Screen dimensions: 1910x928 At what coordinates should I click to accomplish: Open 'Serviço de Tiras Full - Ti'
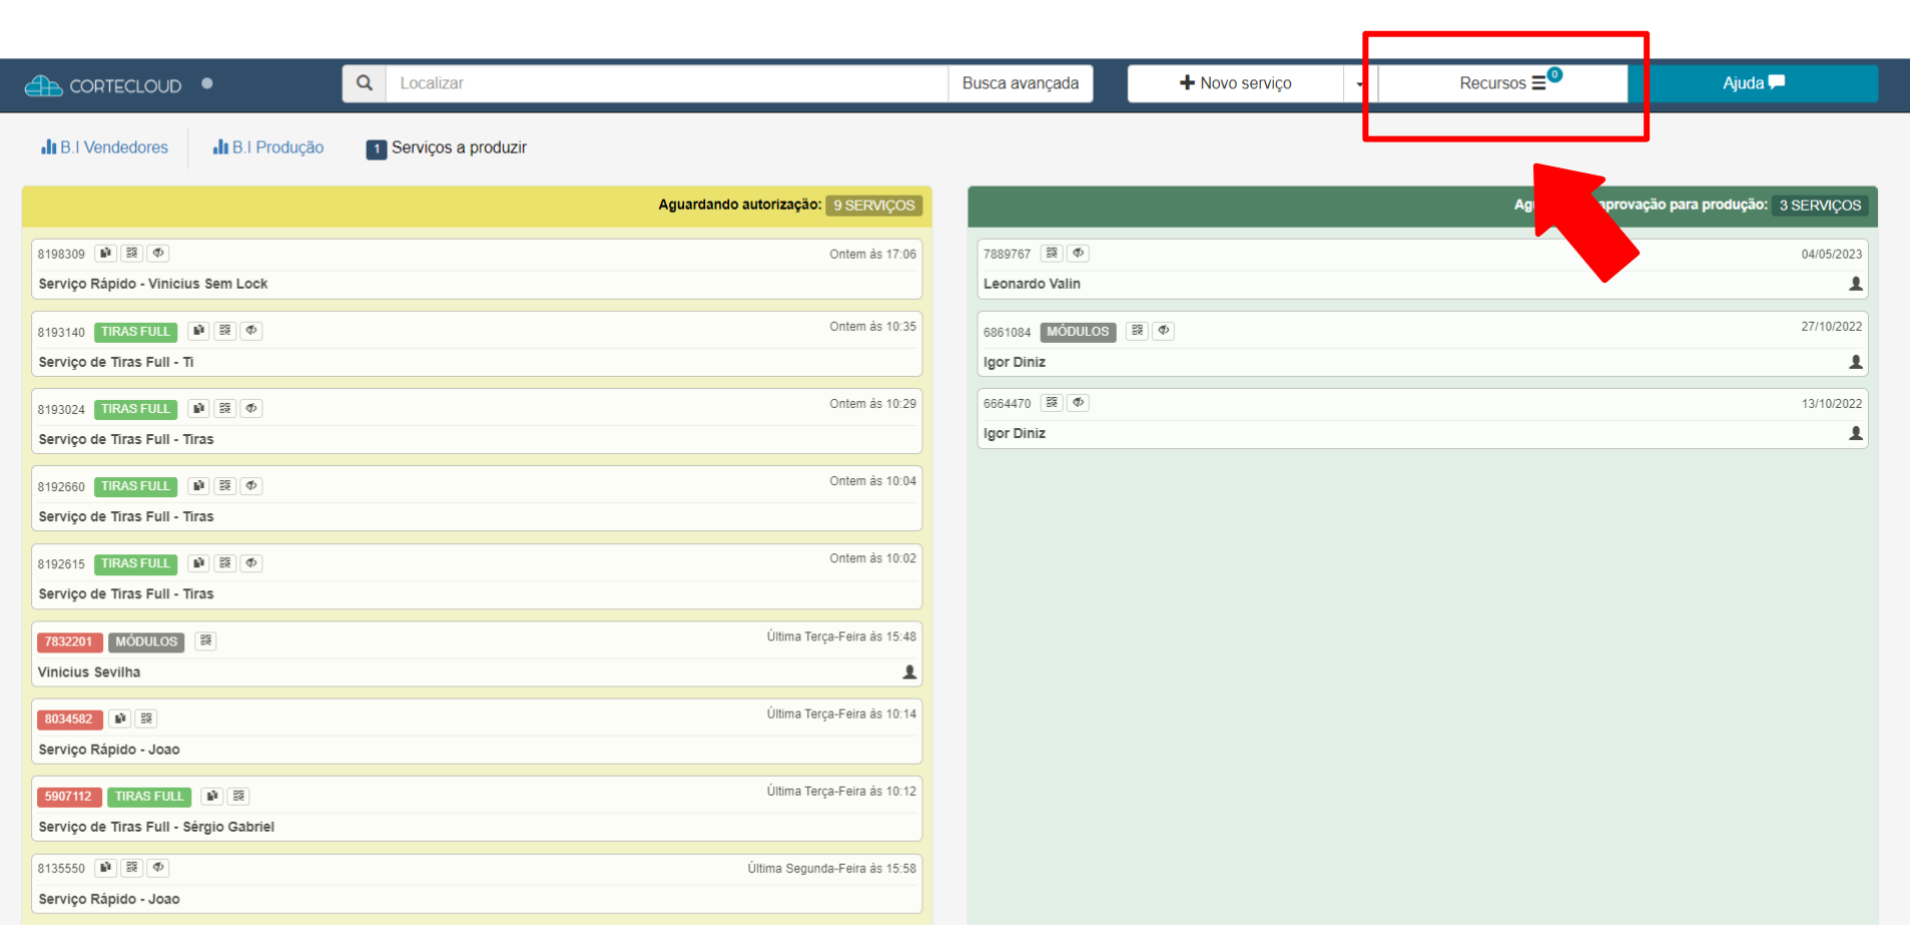116,362
